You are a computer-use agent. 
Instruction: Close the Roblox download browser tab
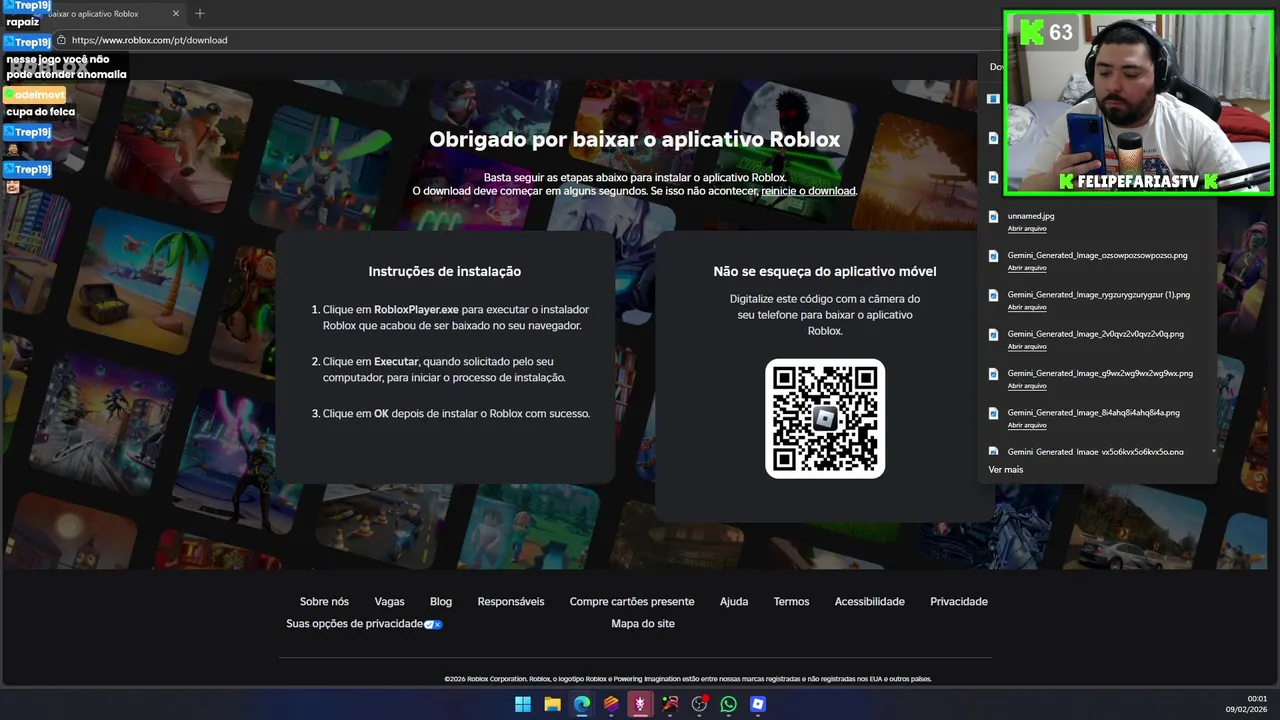pos(176,14)
